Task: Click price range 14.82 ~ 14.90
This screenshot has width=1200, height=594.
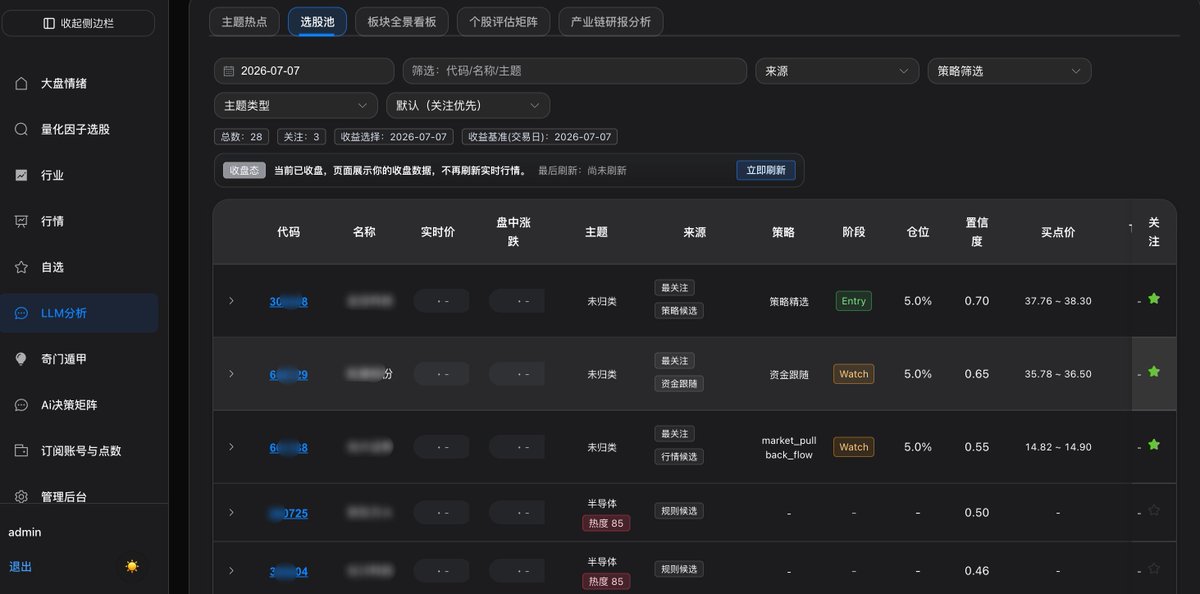Action: (x=1058, y=447)
